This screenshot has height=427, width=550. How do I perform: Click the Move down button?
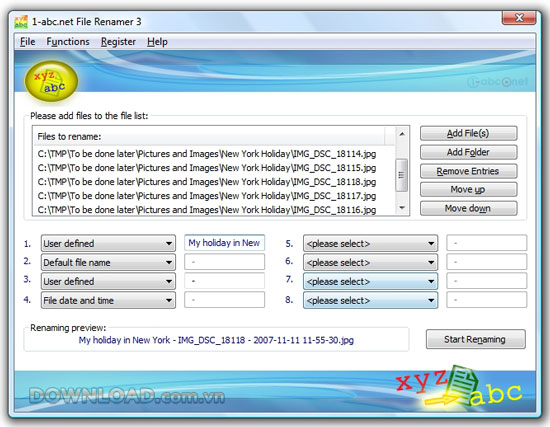click(468, 208)
